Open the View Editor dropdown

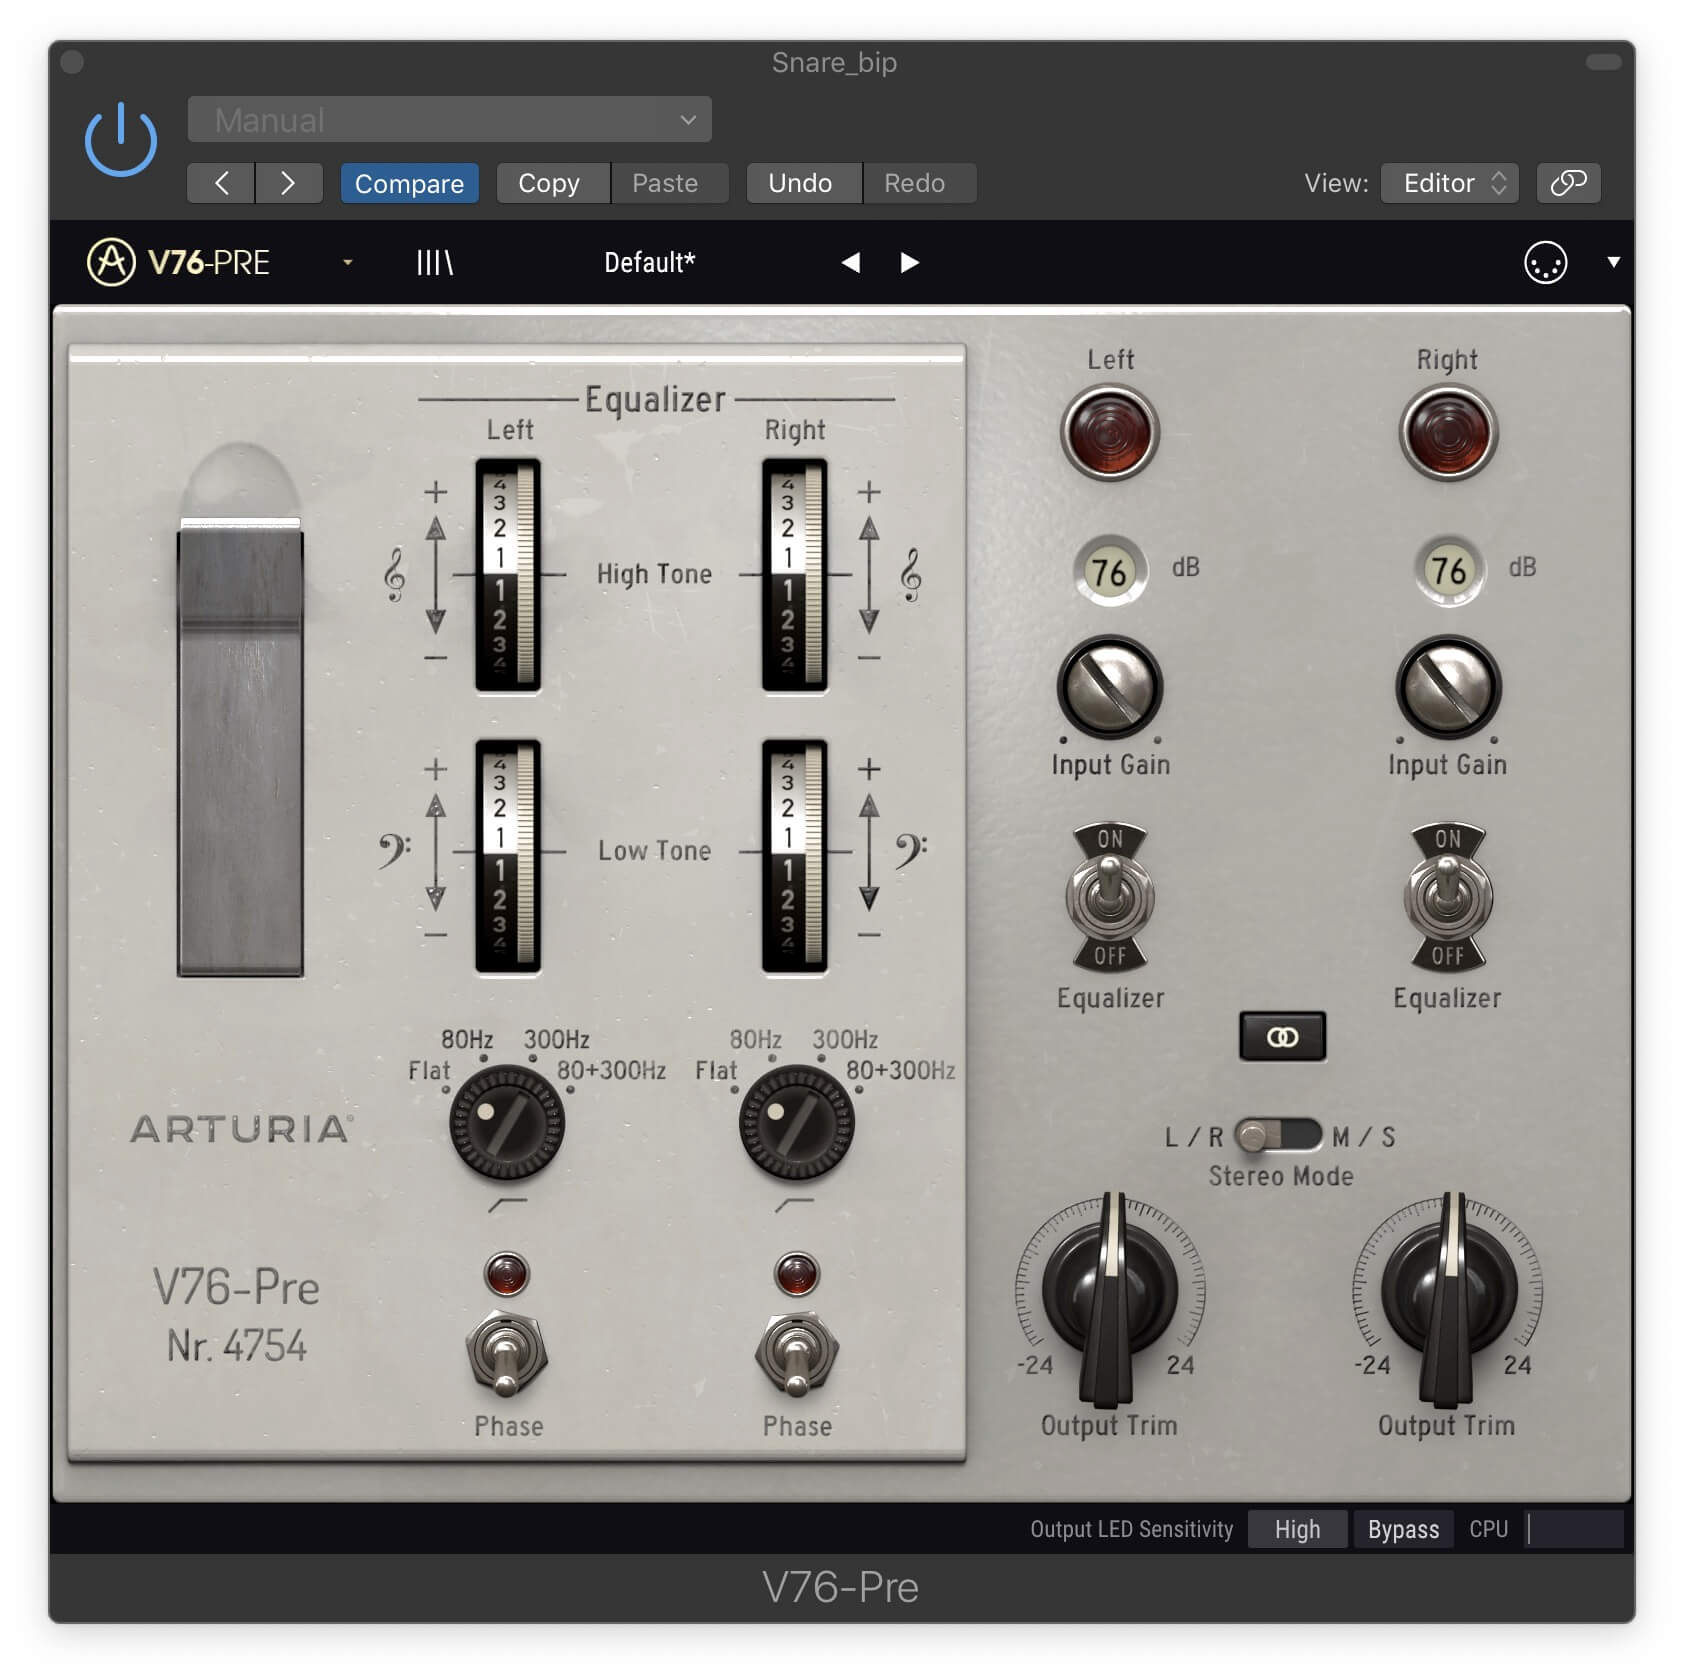[1450, 183]
